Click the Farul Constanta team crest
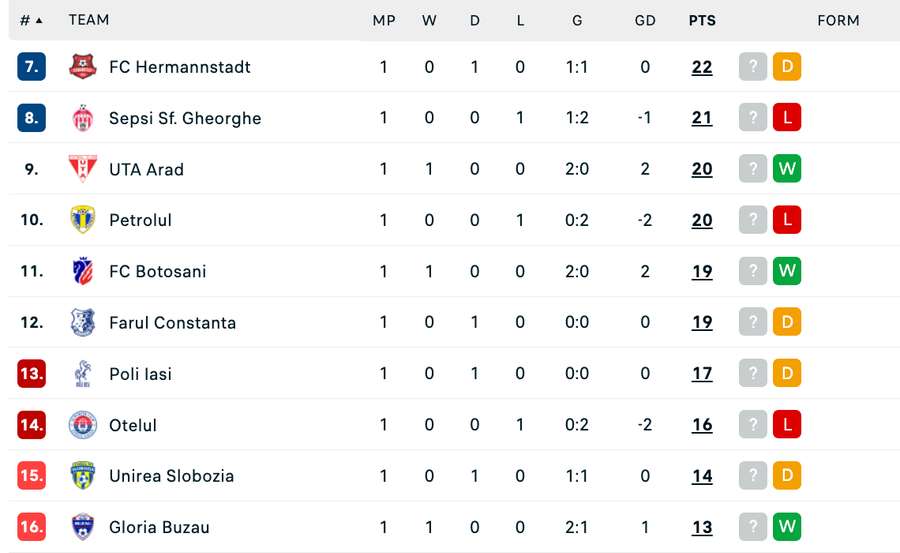The width and height of the screenshot is (900, 553). tap(82, 322)
